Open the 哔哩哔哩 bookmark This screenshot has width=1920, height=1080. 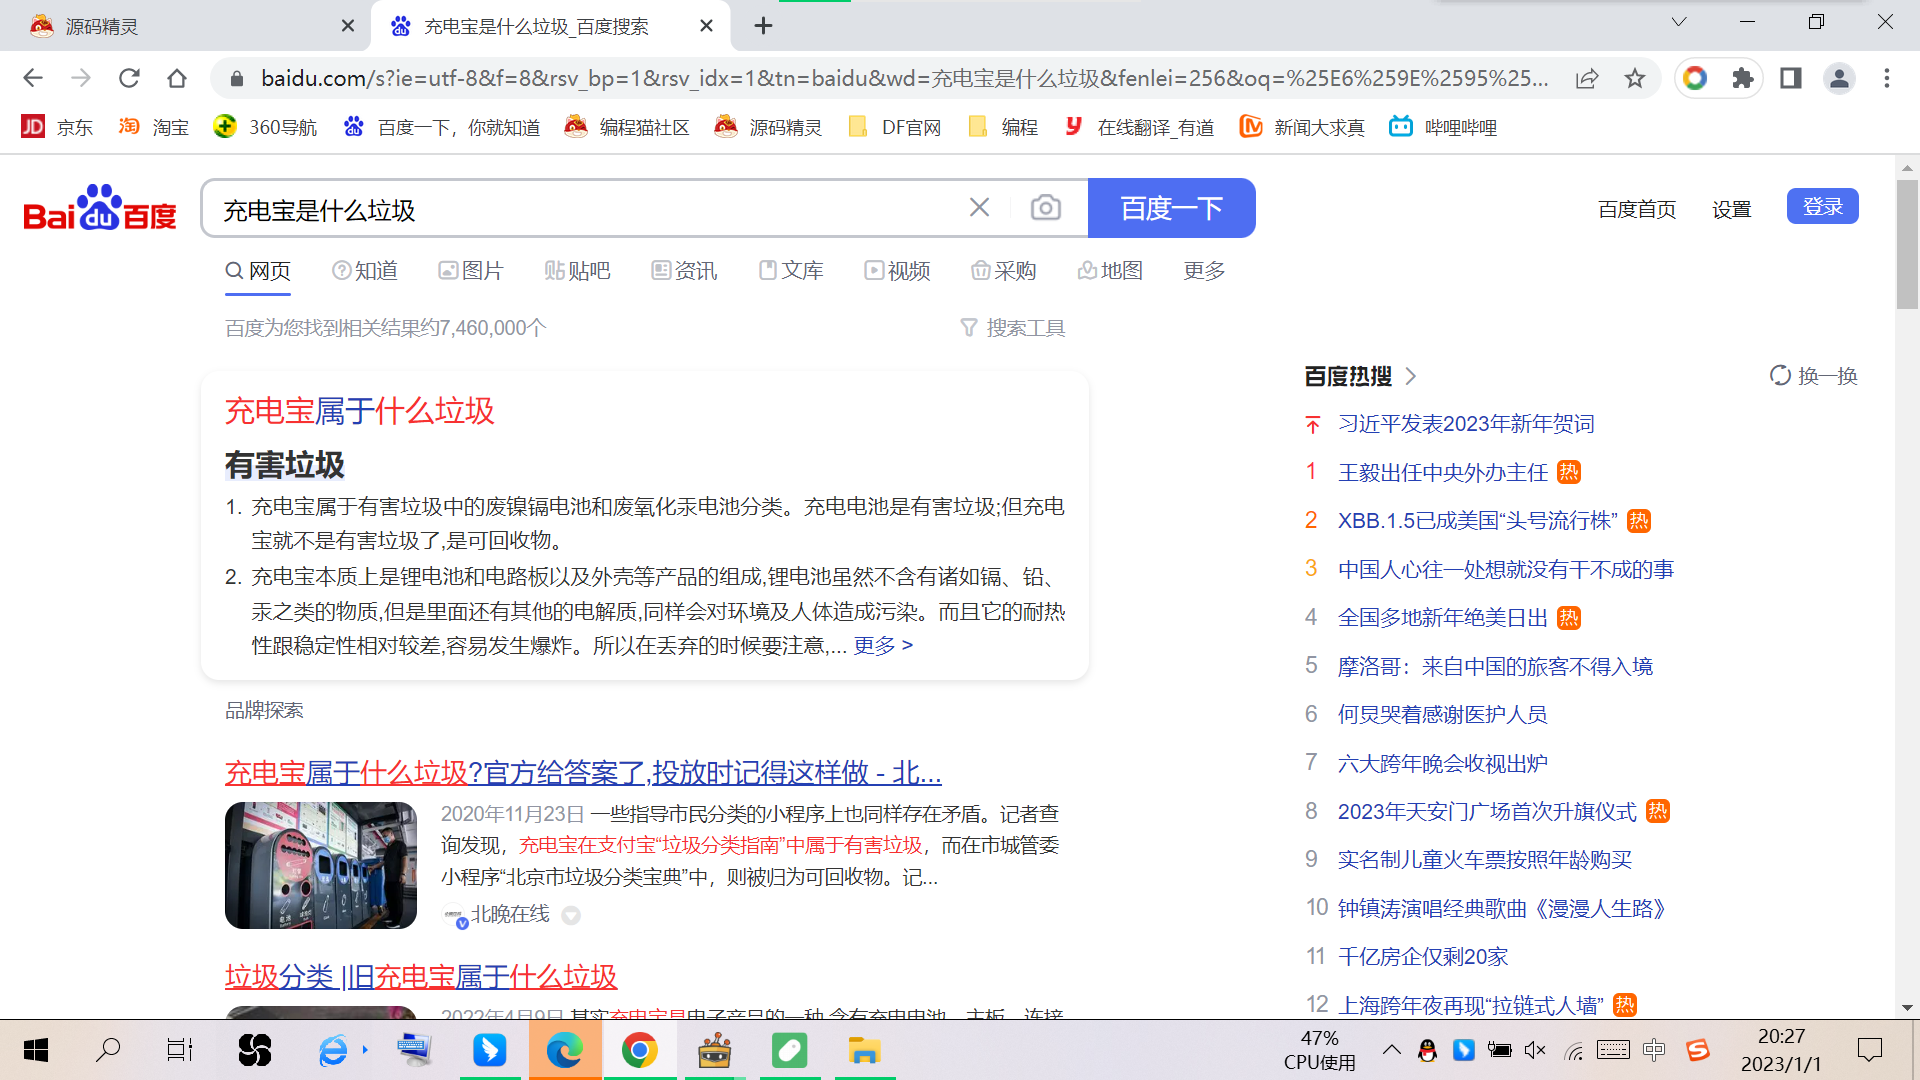(x=1443, y=127)
